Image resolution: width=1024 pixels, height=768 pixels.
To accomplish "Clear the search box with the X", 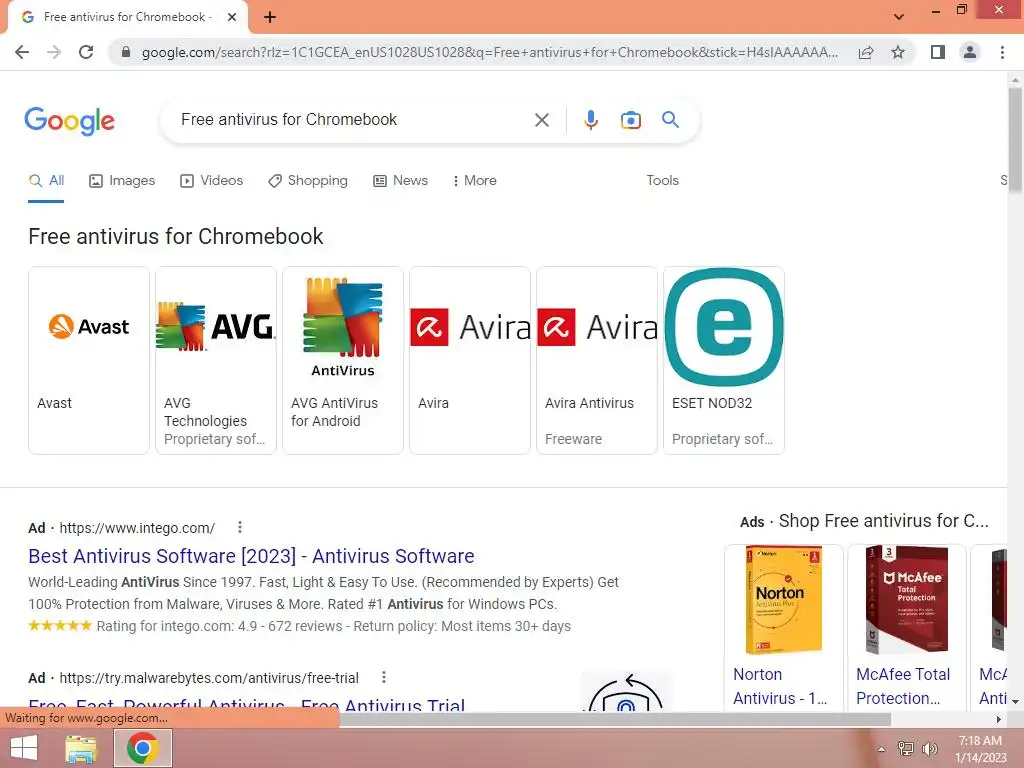I will [x=541, y=120].
